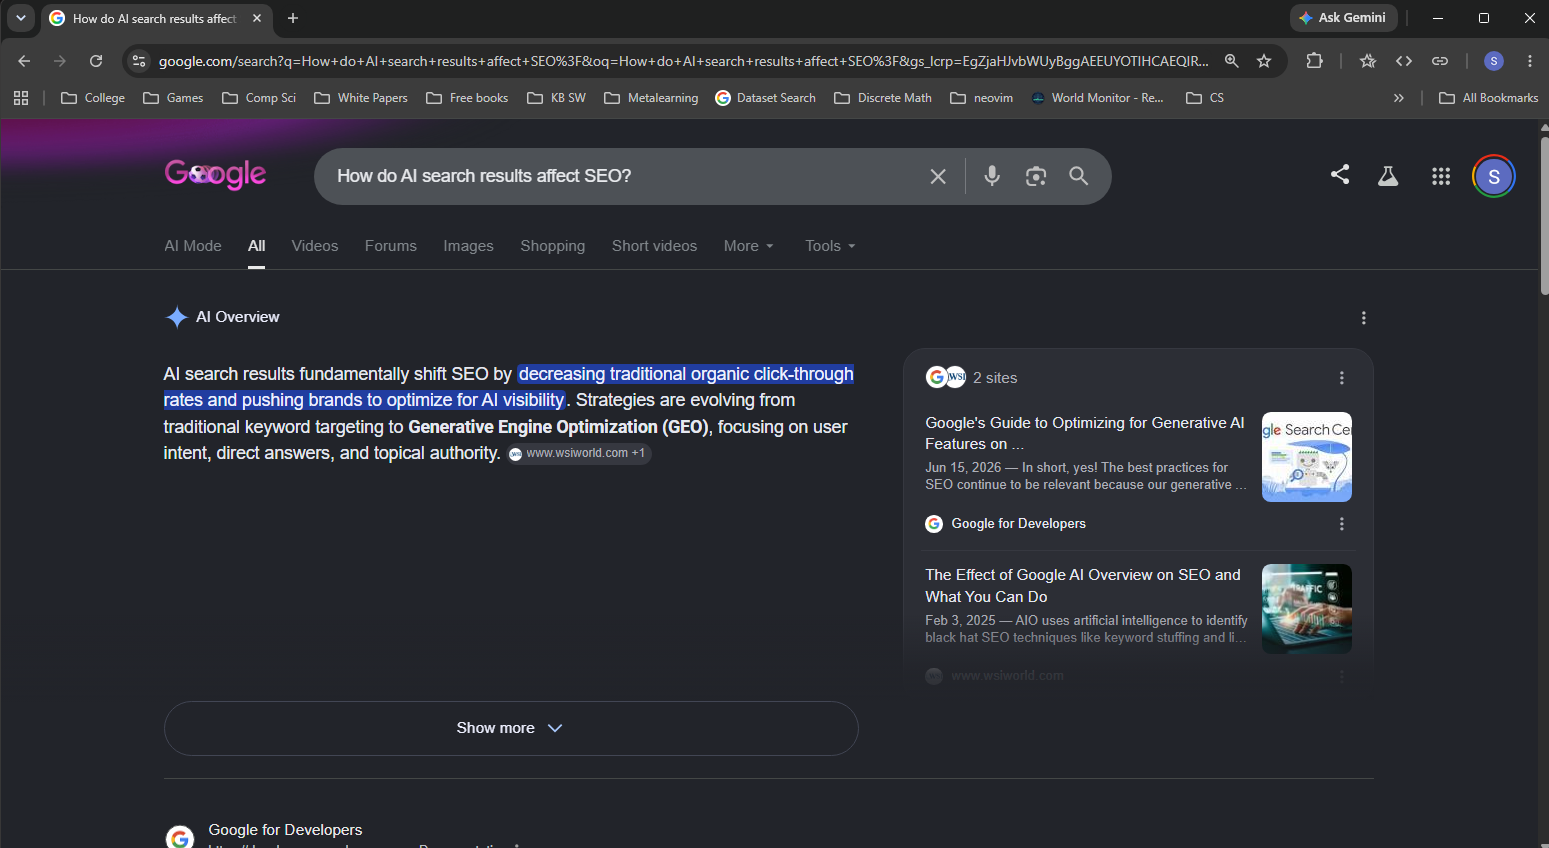
Task: Clear the search query with X
Action: click(x=938, y=176)
